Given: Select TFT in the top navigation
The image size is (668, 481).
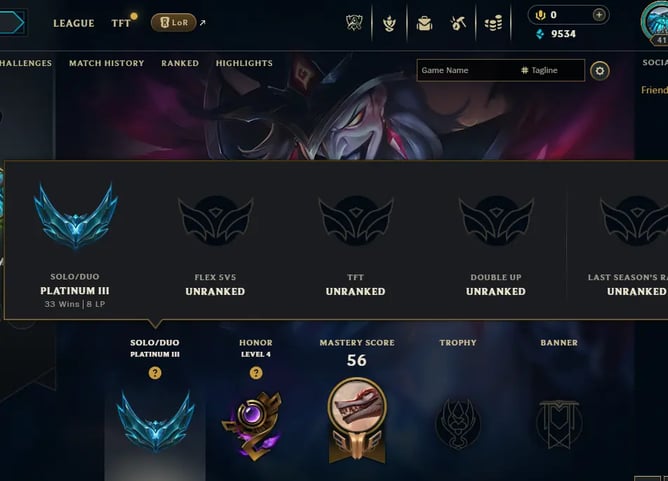Looking at the screenshot, I should [x=121, y=23].
